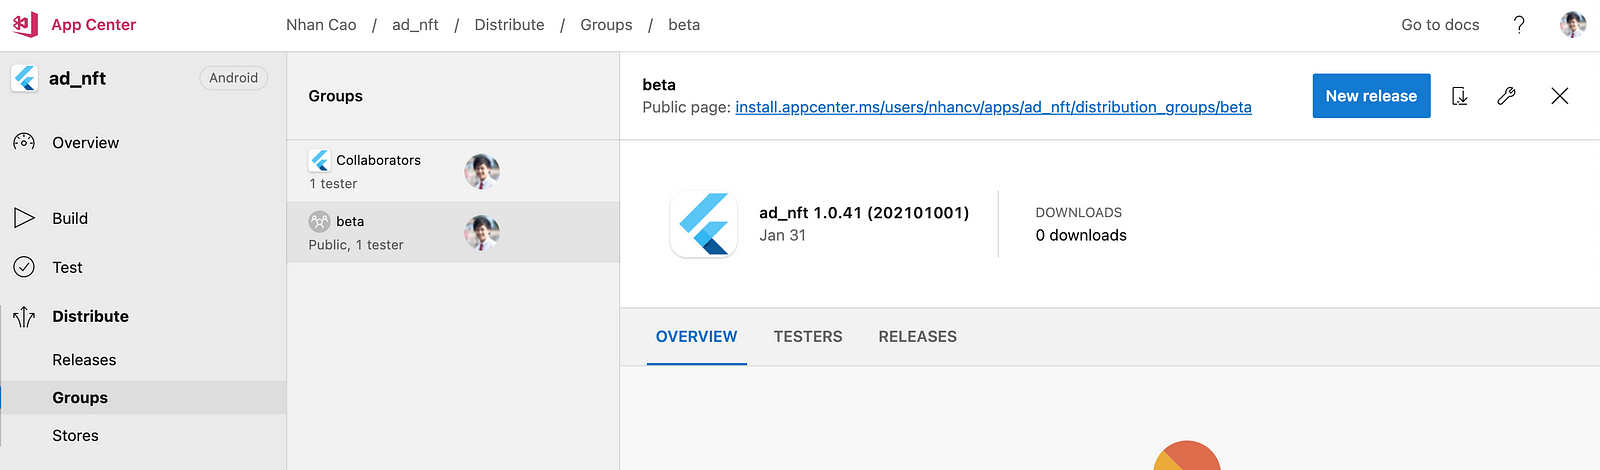Click the Overview gauge icon in sidebar
This screenshot has width=1600, height=470.
[24, 142]
